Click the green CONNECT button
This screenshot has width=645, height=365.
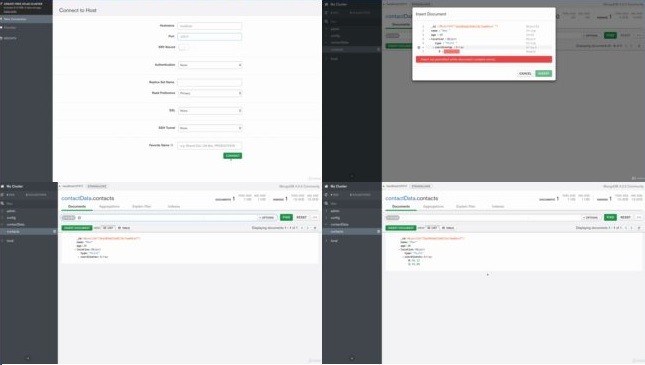(x=232, y=156)
